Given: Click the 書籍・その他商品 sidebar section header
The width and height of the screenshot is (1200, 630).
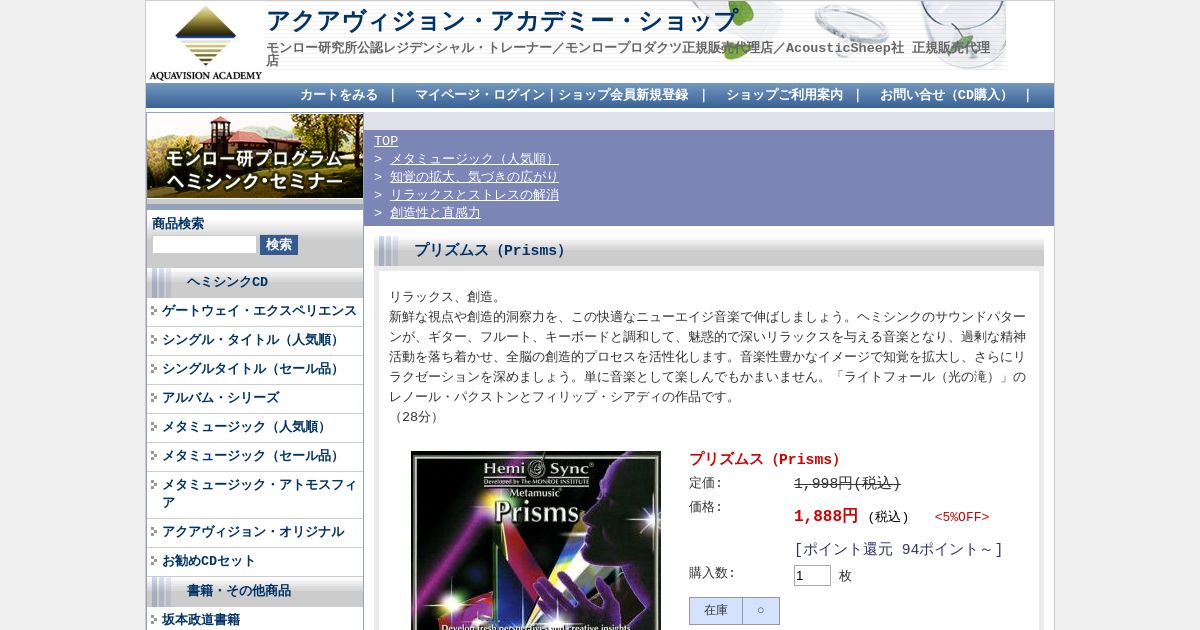Looking at the screenshot, I should tap(255, 592).
